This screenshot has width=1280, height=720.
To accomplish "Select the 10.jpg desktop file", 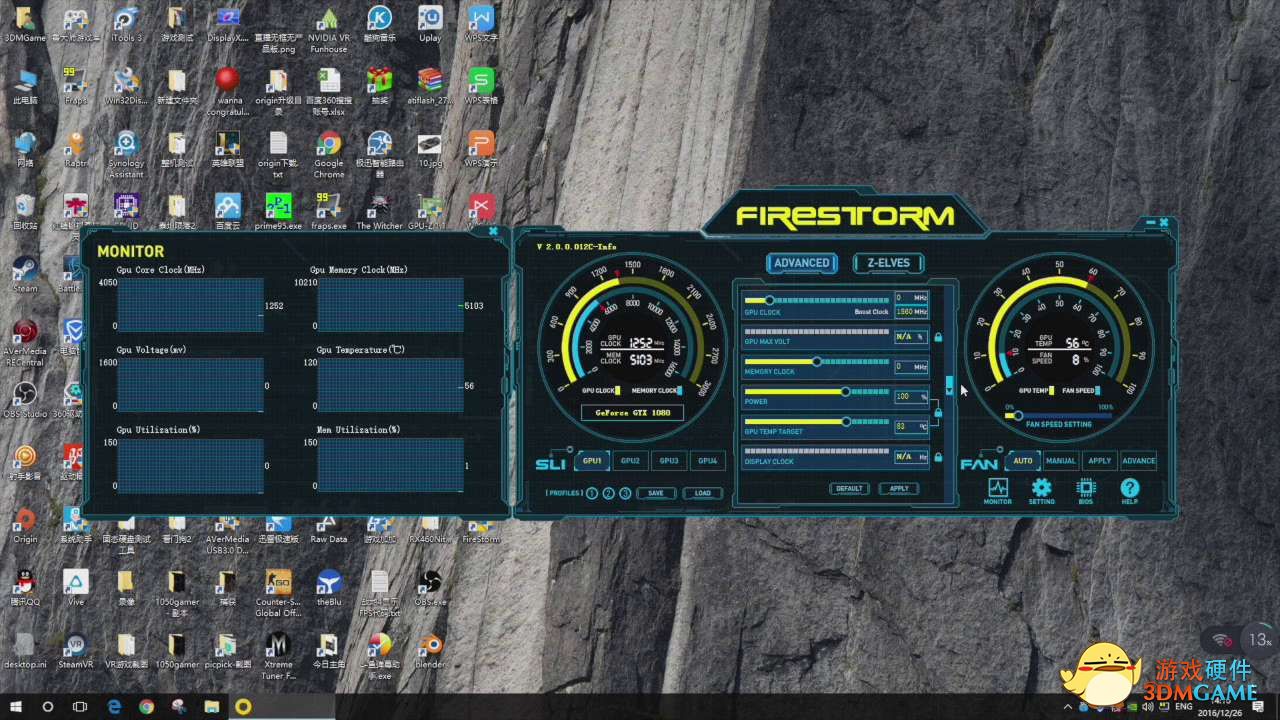I will 430,150.
